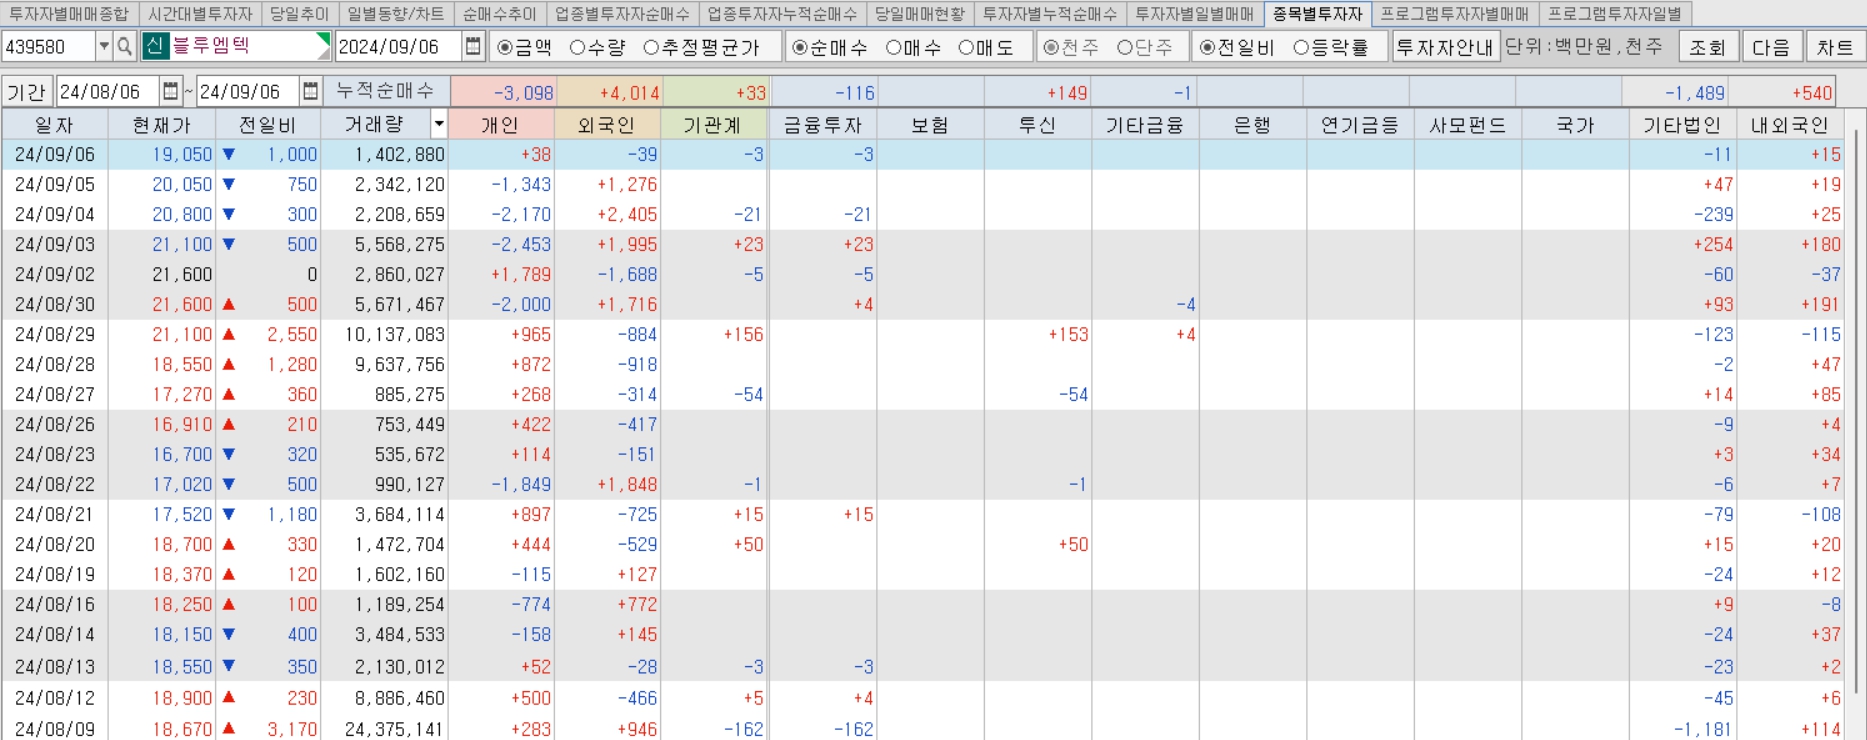Select the 등락률 radio option

[x=1330, y=48]
